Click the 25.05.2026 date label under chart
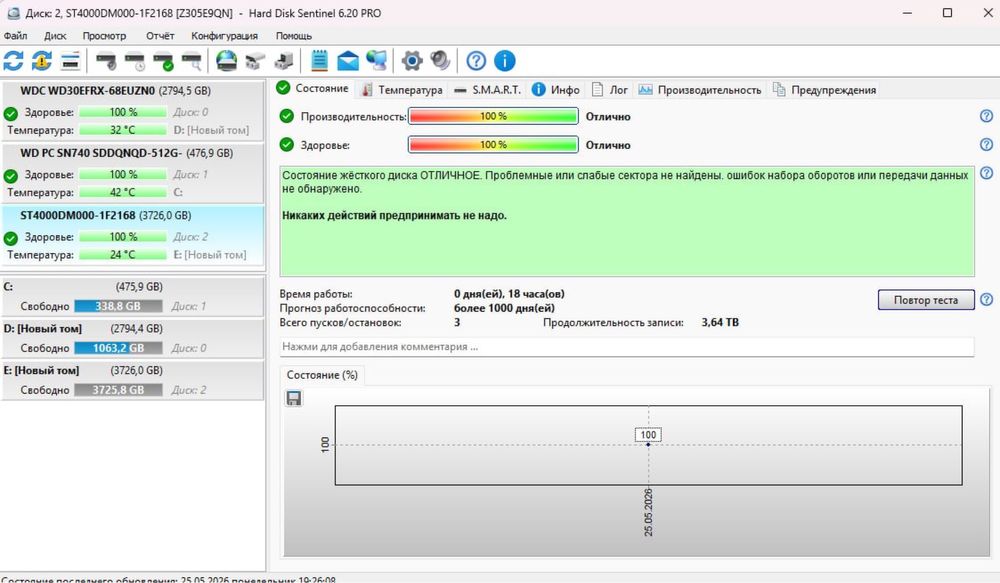The width and height of the screenshot is (1000, 583). [649, 512]
